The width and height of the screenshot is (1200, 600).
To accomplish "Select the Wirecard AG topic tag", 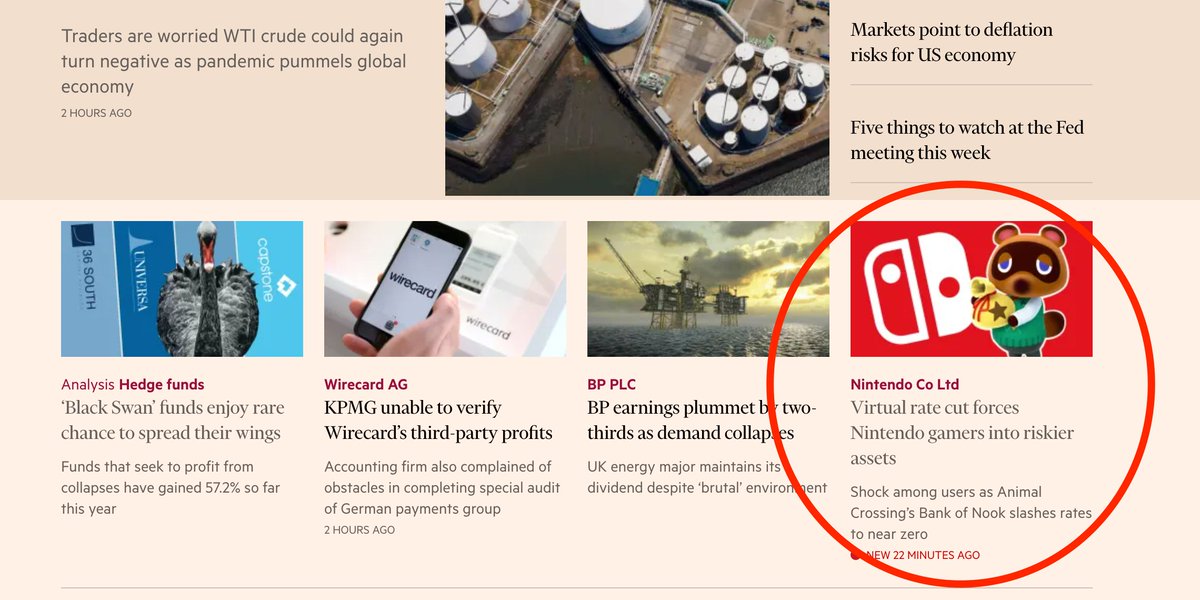I will 366,384.
